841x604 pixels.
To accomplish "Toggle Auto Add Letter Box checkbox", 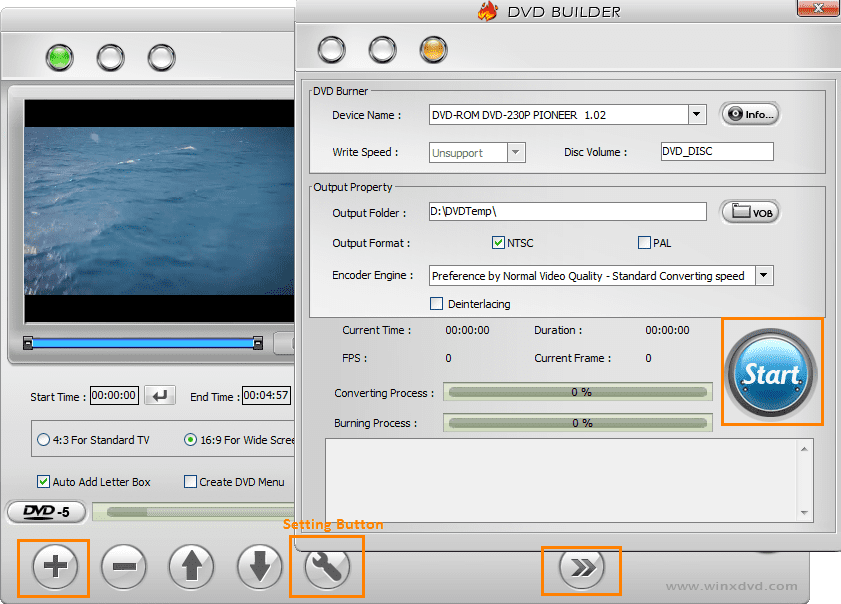I will click(x=43, y=482).
